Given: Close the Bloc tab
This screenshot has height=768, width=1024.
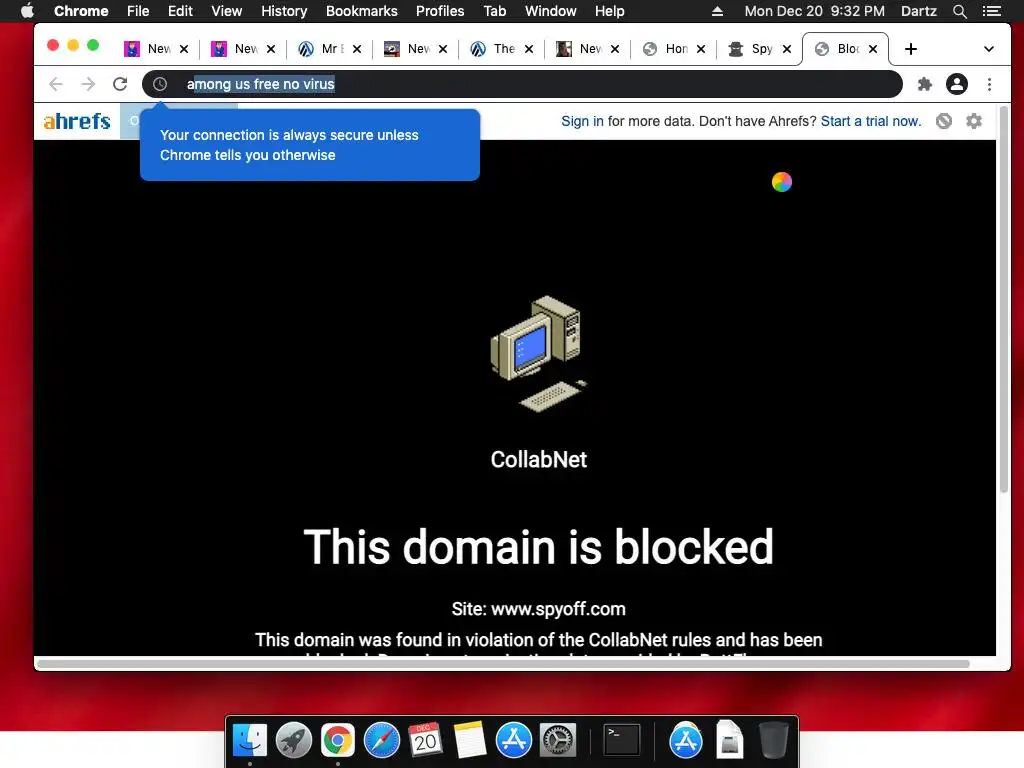Looking at the screenshot, I should point(873,49).
